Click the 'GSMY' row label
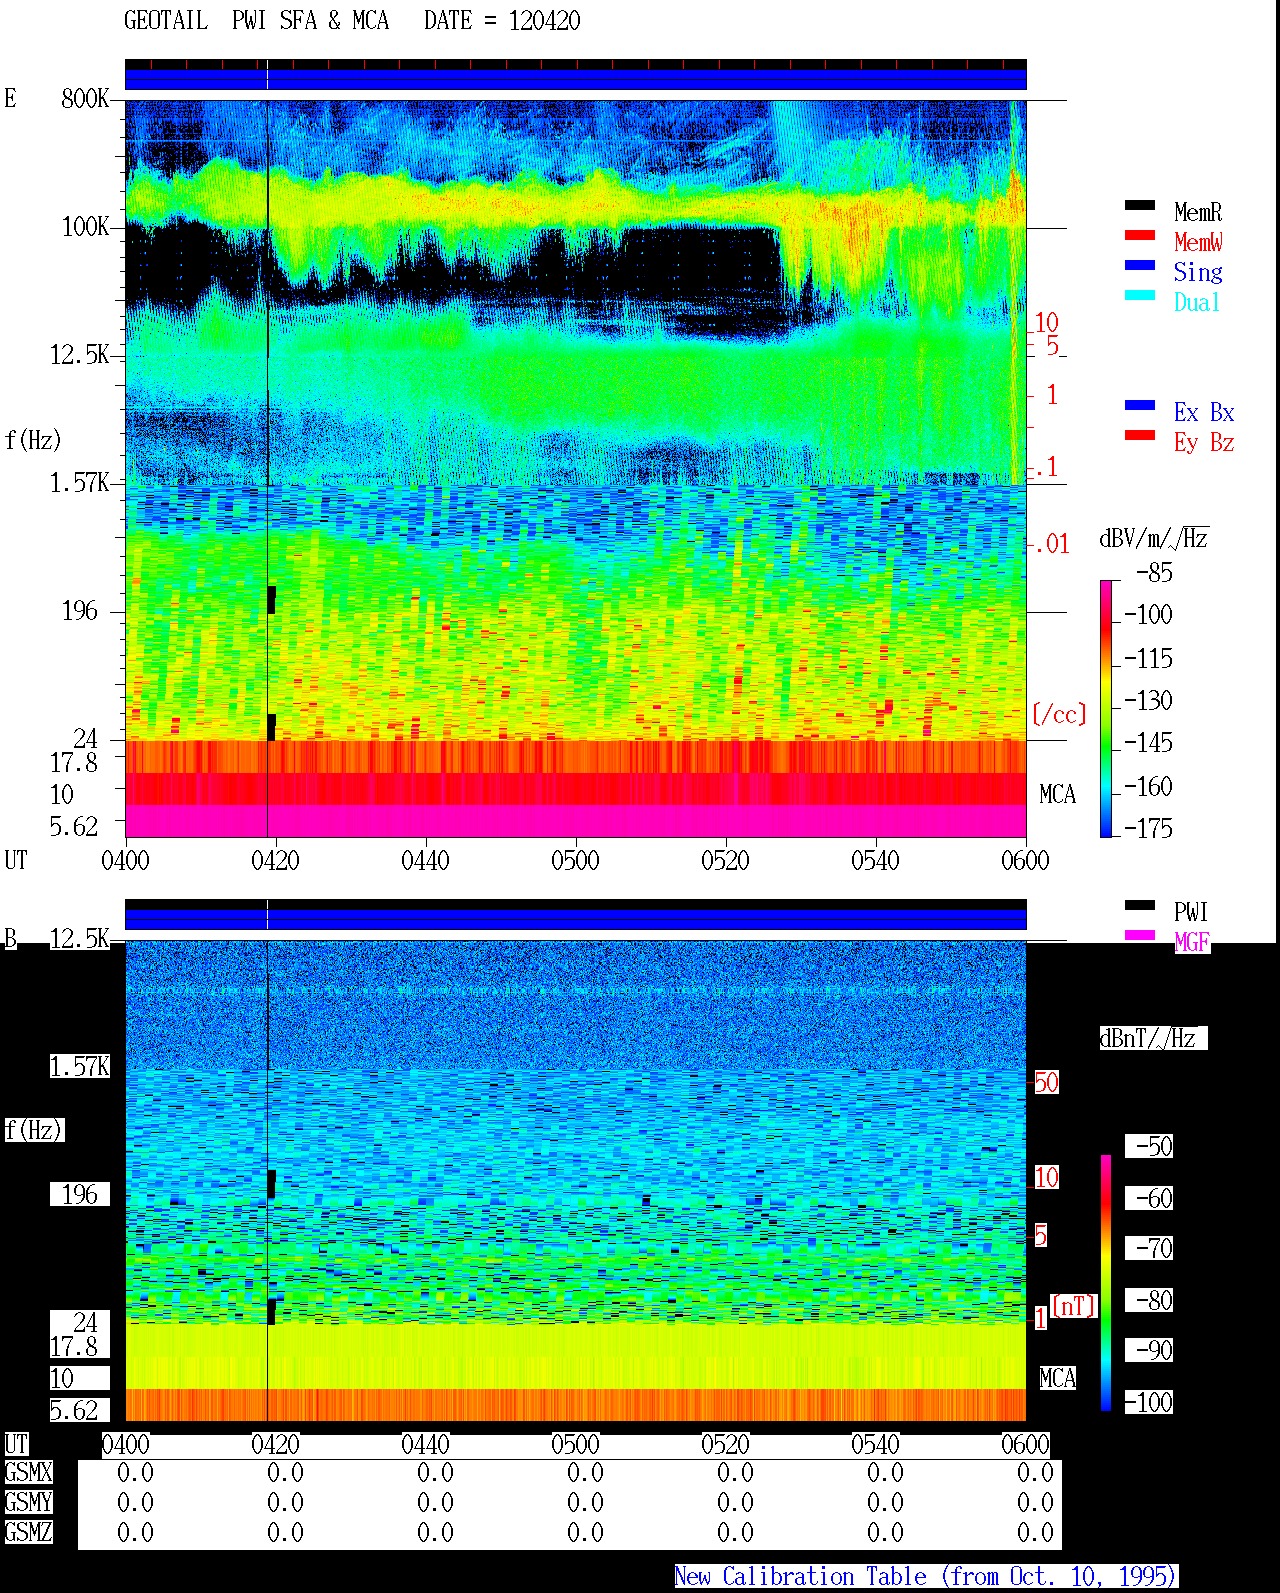Screen dimensions: 1280x1593 tap(28, 1503)
